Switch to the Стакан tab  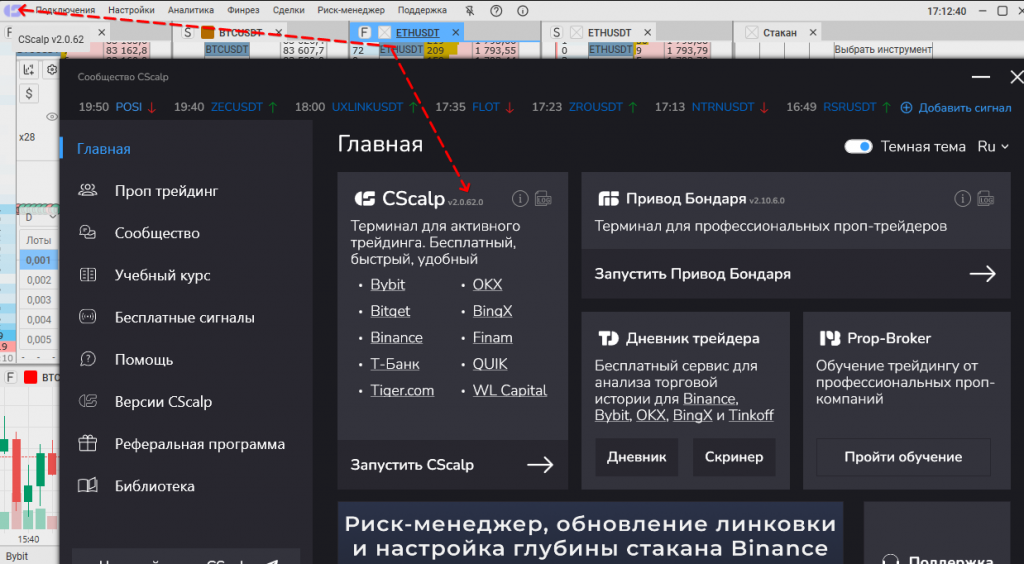coord(780,33)
